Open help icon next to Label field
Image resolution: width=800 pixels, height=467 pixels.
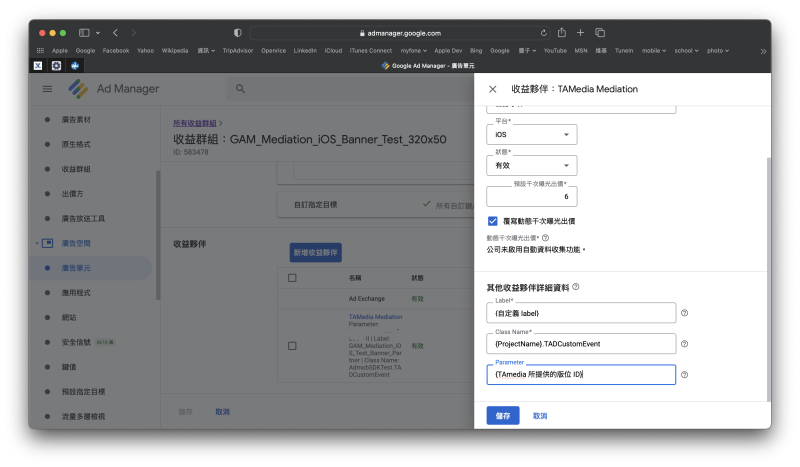click(x=685, y=313)
